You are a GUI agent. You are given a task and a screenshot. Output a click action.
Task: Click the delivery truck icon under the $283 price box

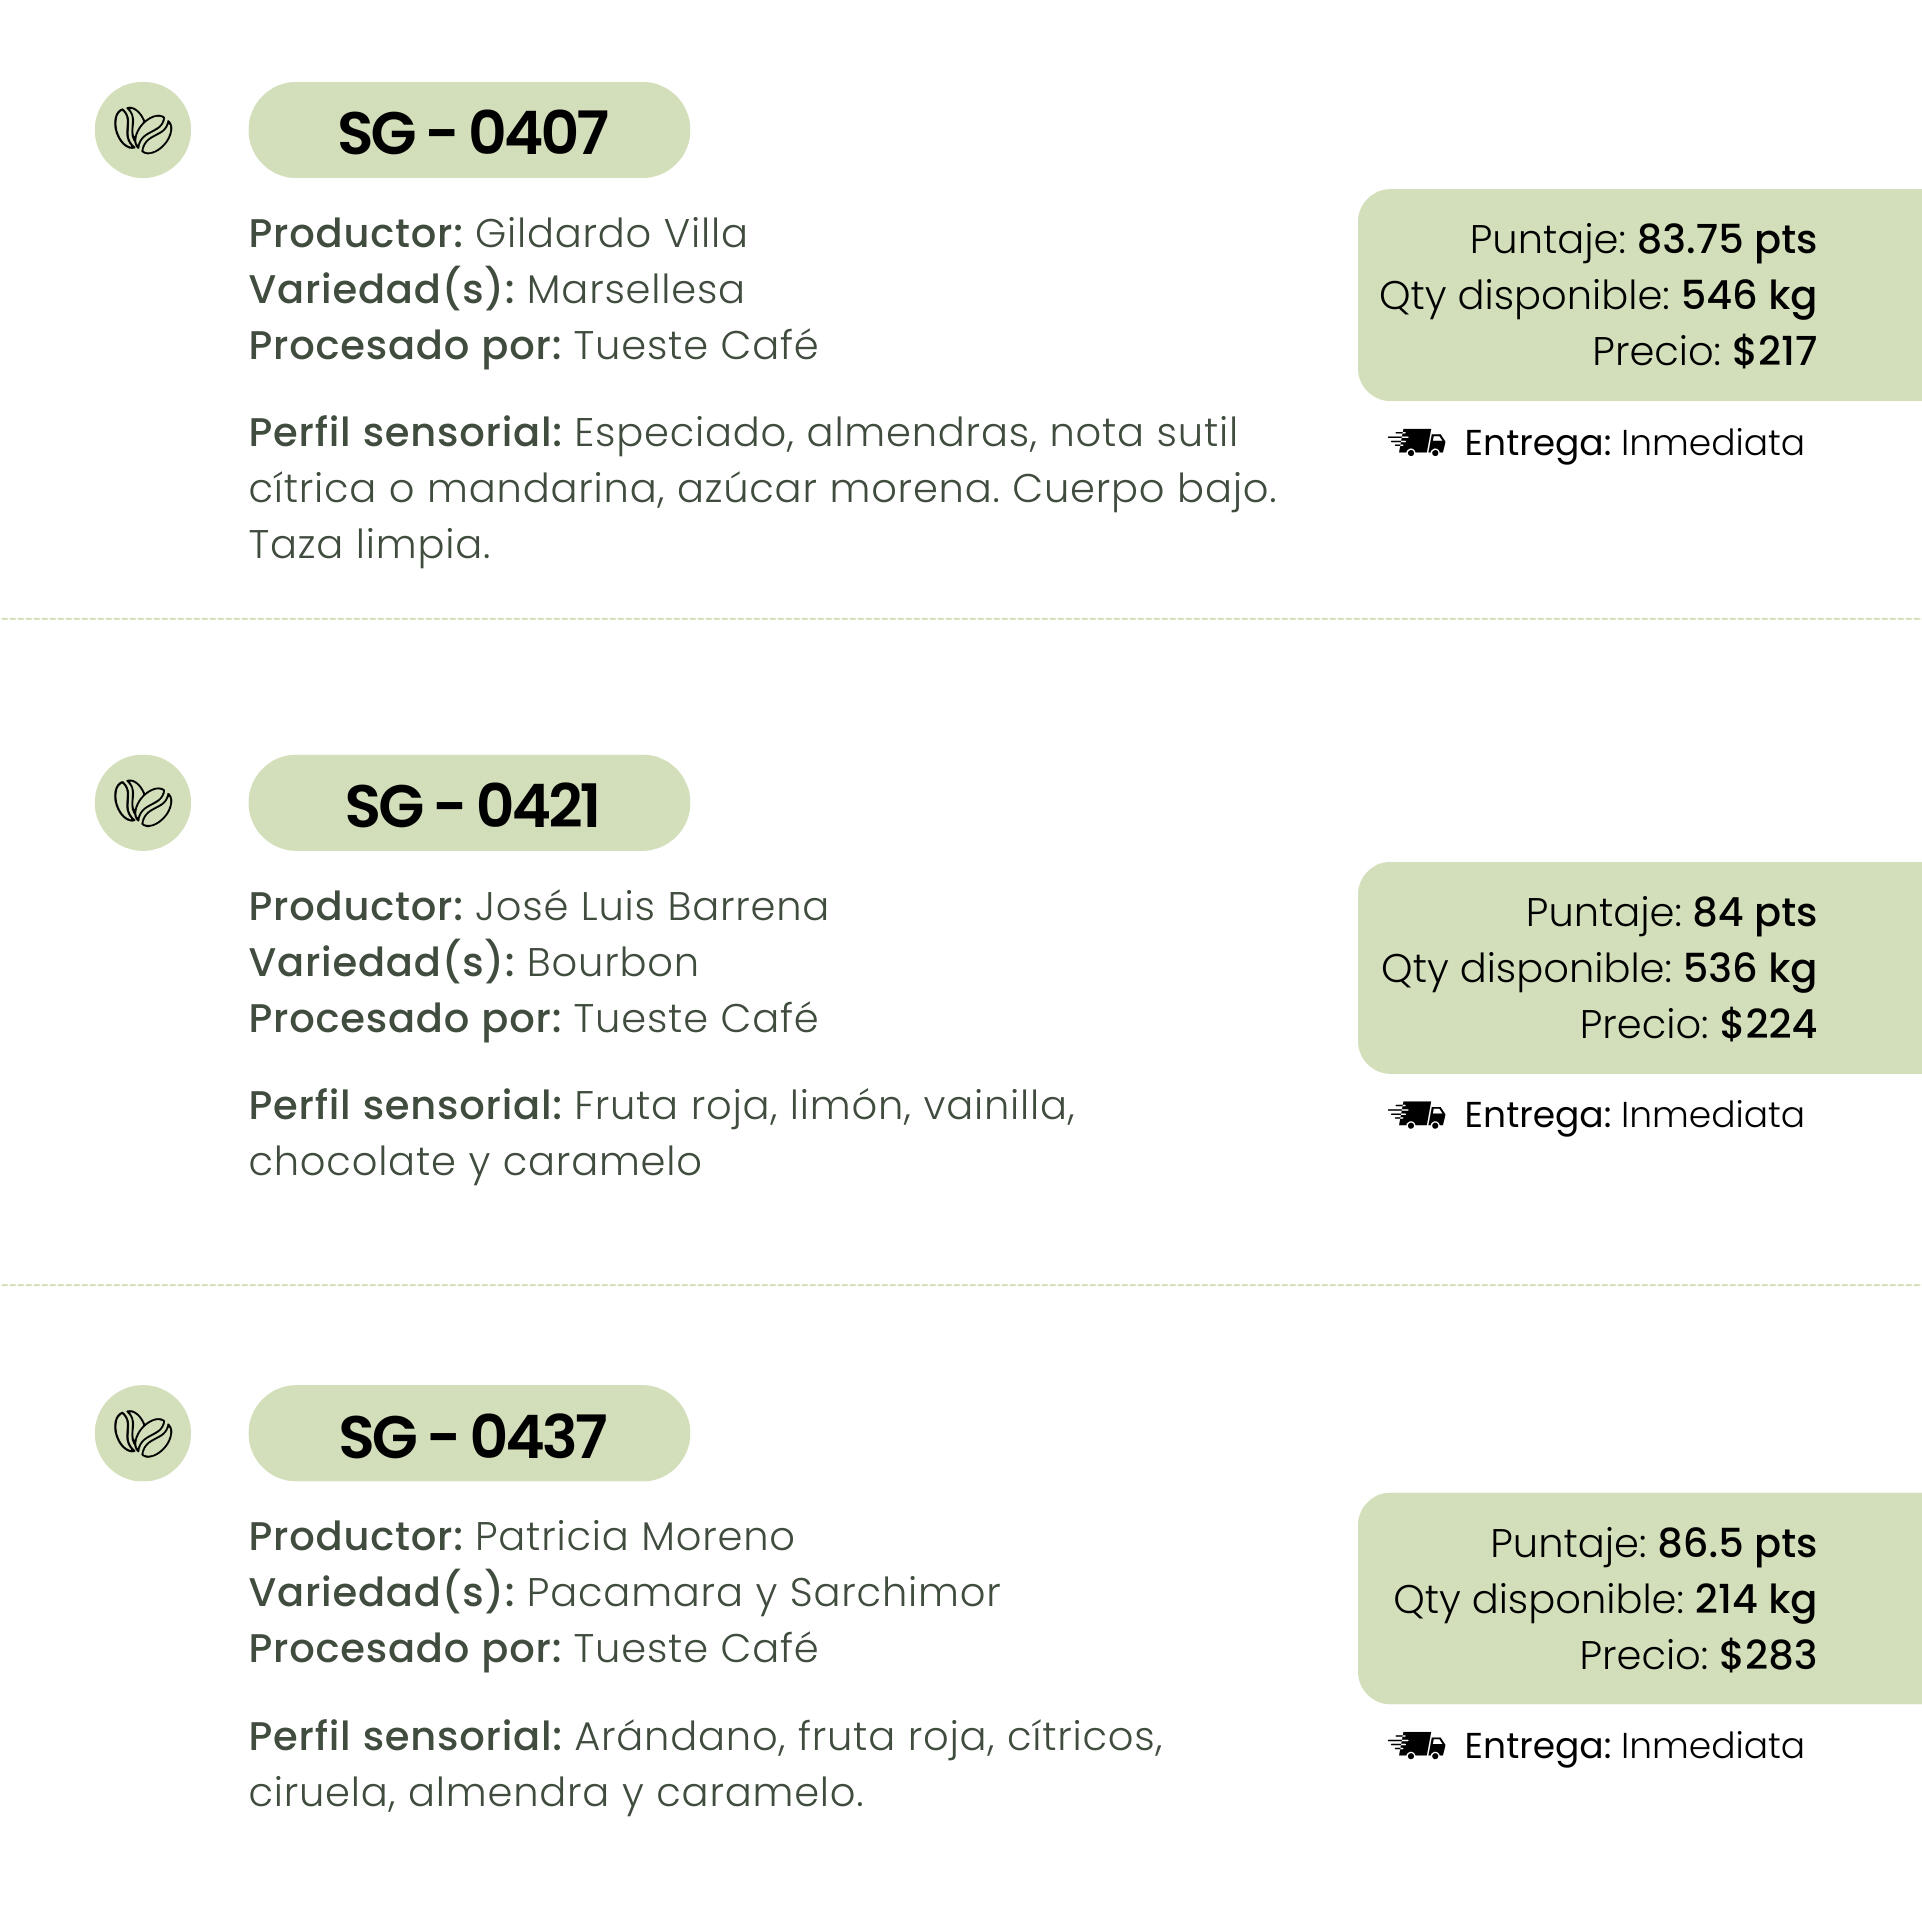point(1417,1745)
